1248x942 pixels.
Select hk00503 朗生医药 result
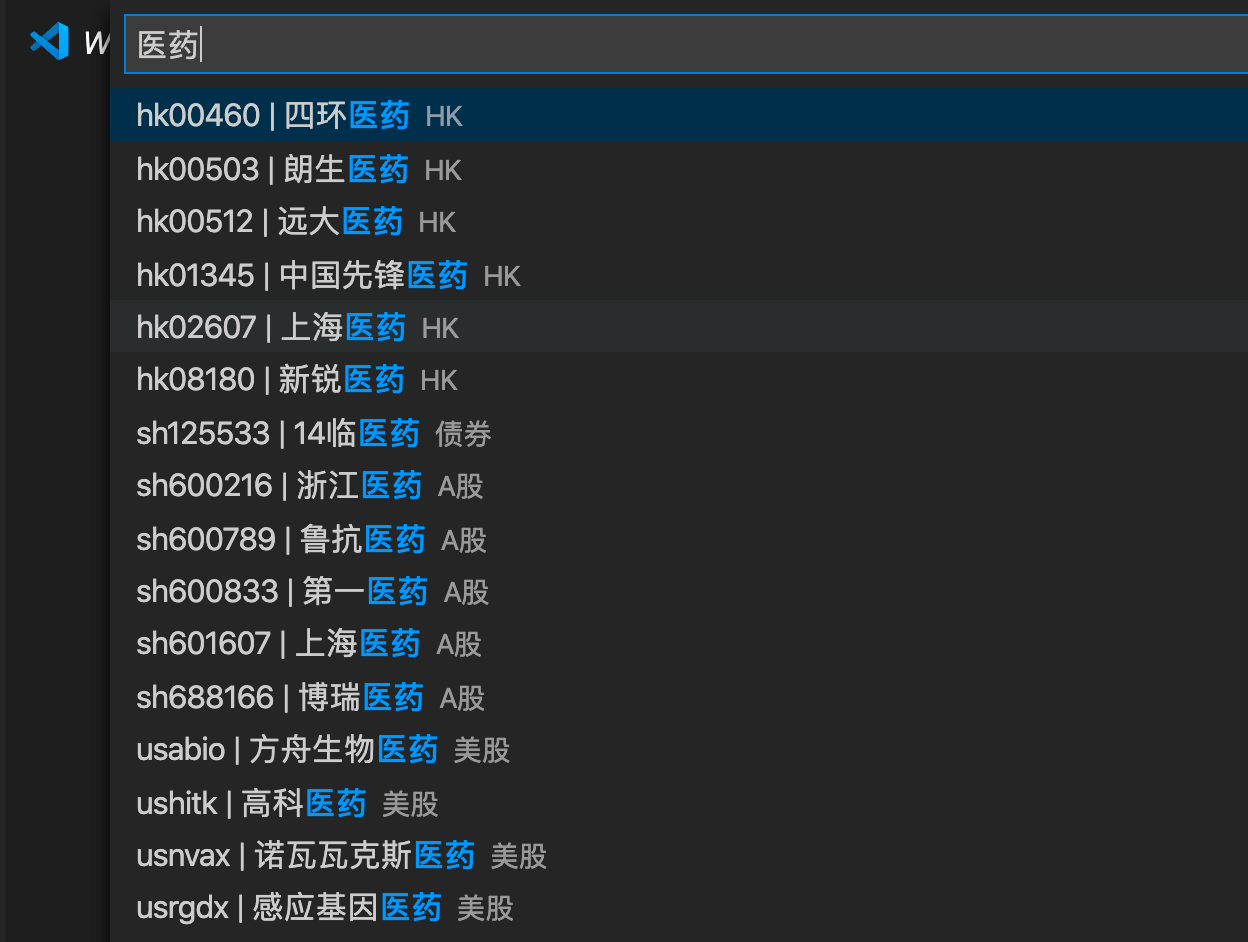point(679,169)
